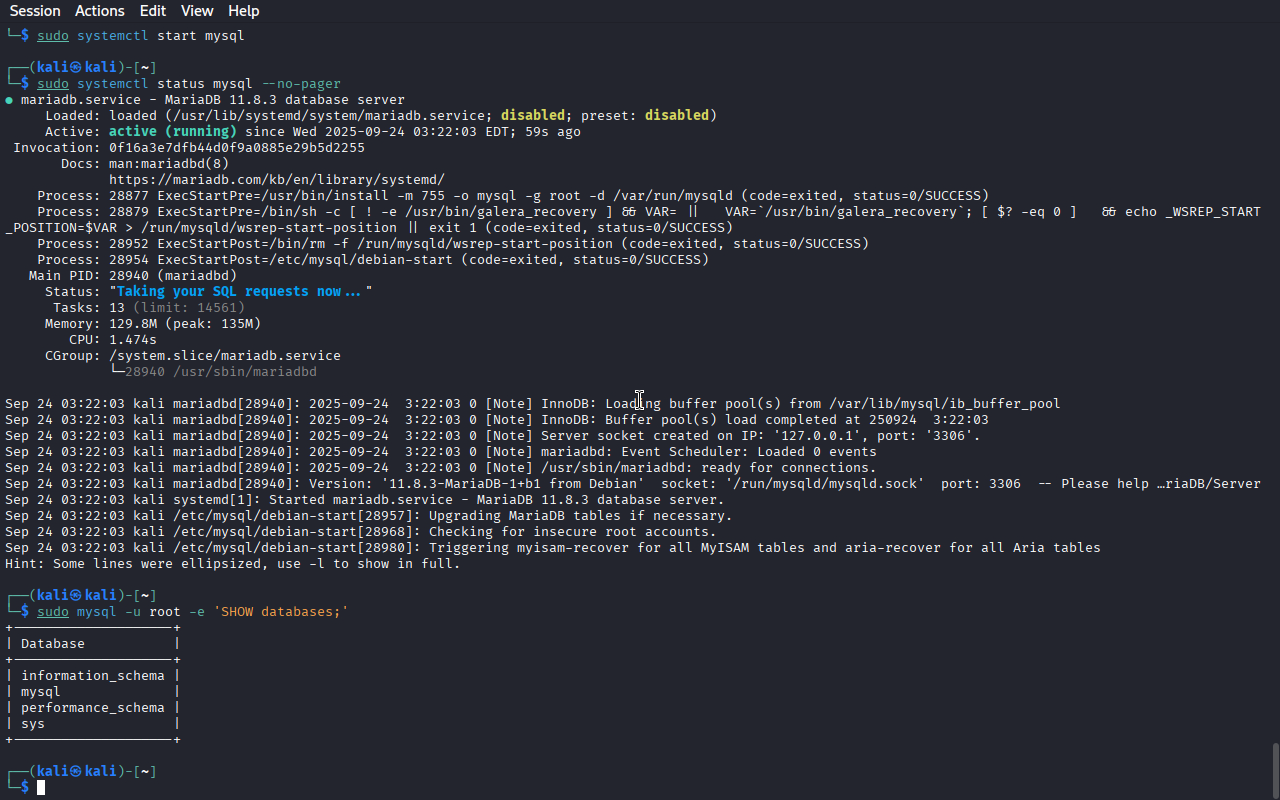The width and height of the screenshot is (1280, 800).
Task: Click the performance_schema database row
Action: [x=92, y=708]
